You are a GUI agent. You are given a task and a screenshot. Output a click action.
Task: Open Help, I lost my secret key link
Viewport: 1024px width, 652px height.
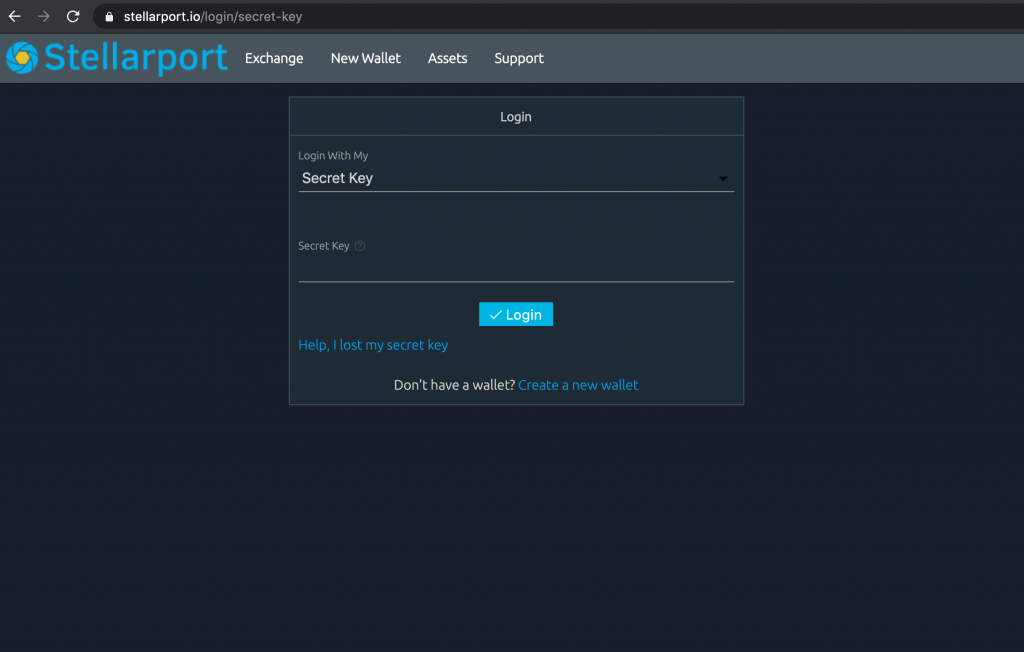[373, 345]
